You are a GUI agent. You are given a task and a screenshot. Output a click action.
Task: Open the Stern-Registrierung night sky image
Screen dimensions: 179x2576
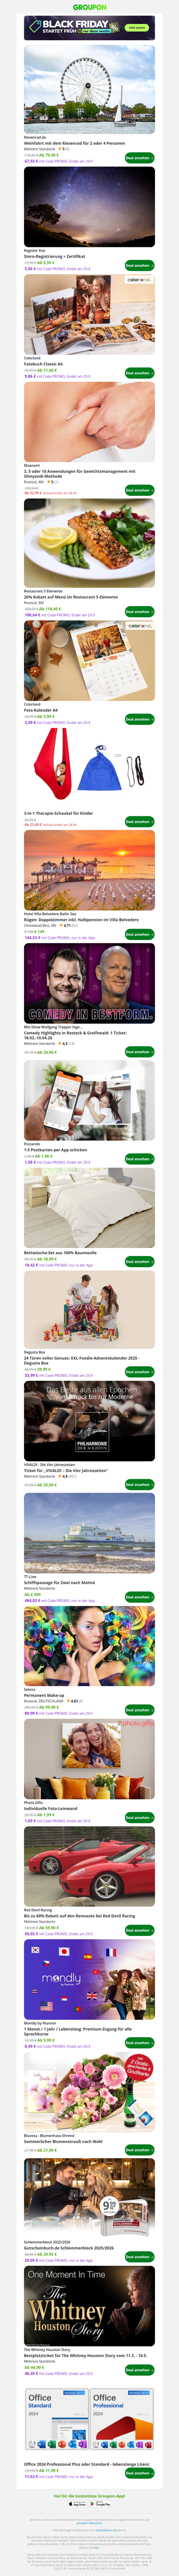[89, 207]
